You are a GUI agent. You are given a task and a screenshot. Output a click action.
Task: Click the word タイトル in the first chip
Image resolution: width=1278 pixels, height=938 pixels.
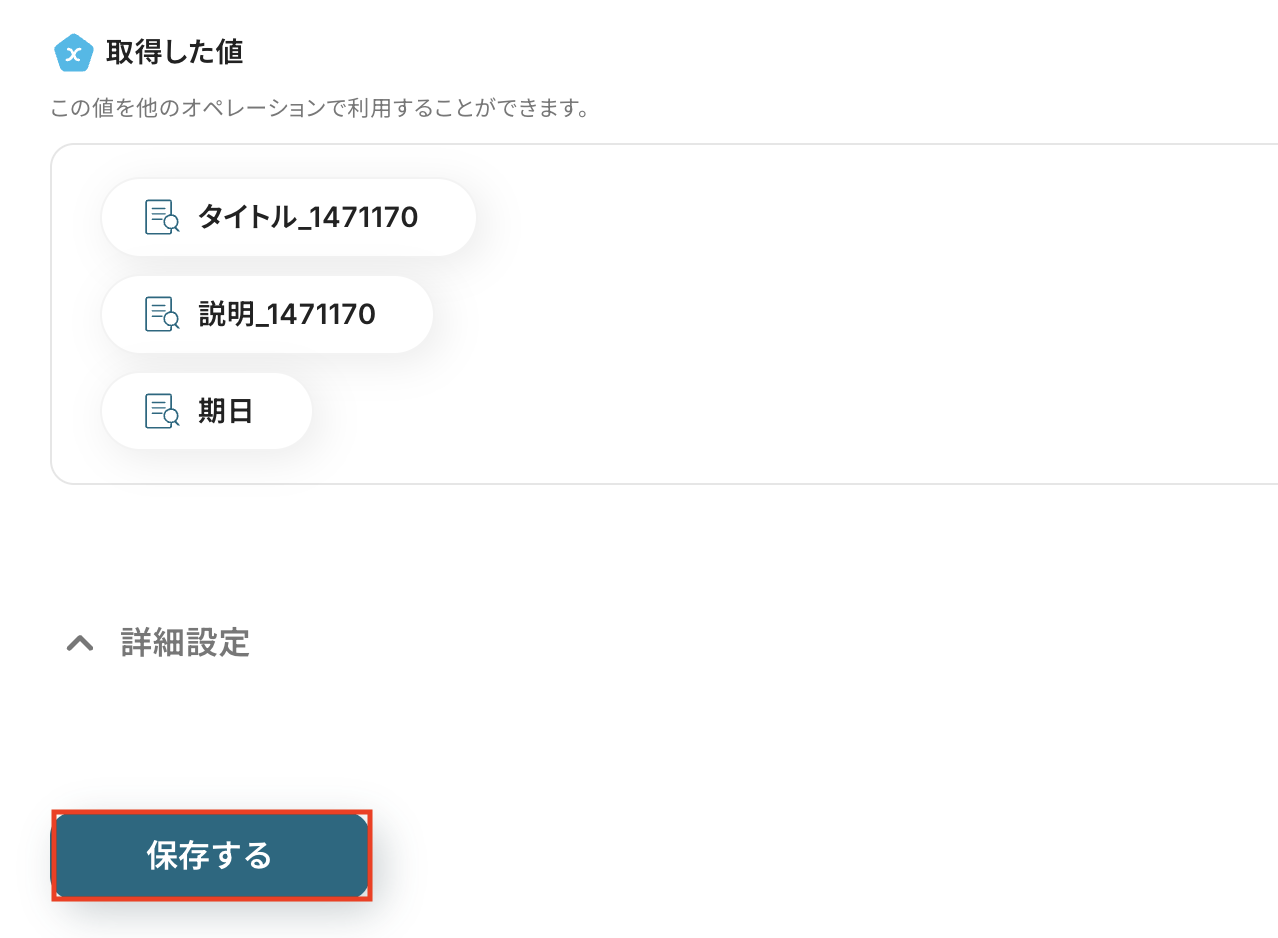point(241,217)
